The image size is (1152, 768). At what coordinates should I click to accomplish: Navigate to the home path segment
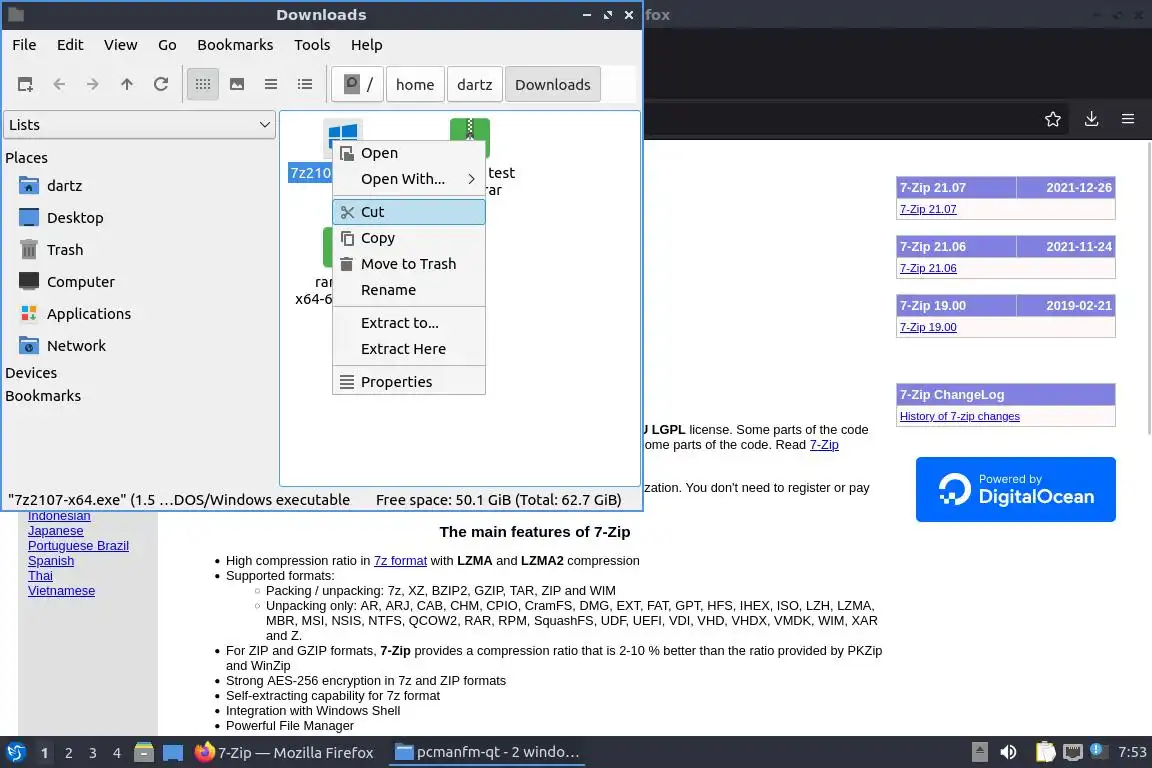point(415,85)
